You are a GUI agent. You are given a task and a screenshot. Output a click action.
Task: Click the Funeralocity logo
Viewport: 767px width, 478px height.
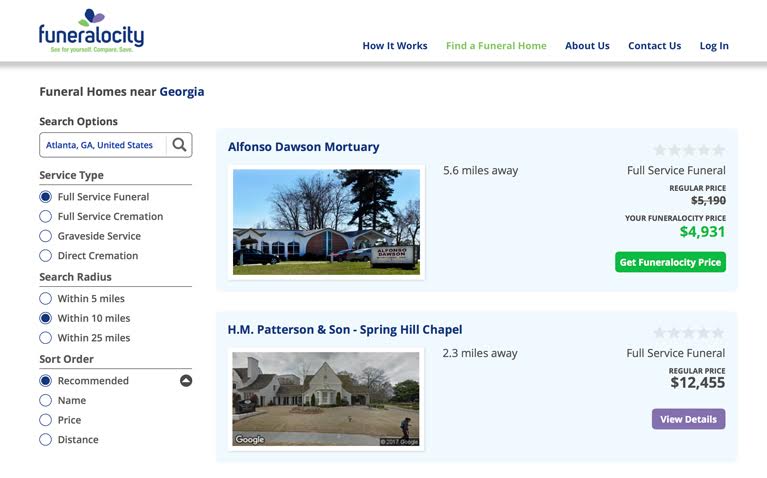coord(91,30)
